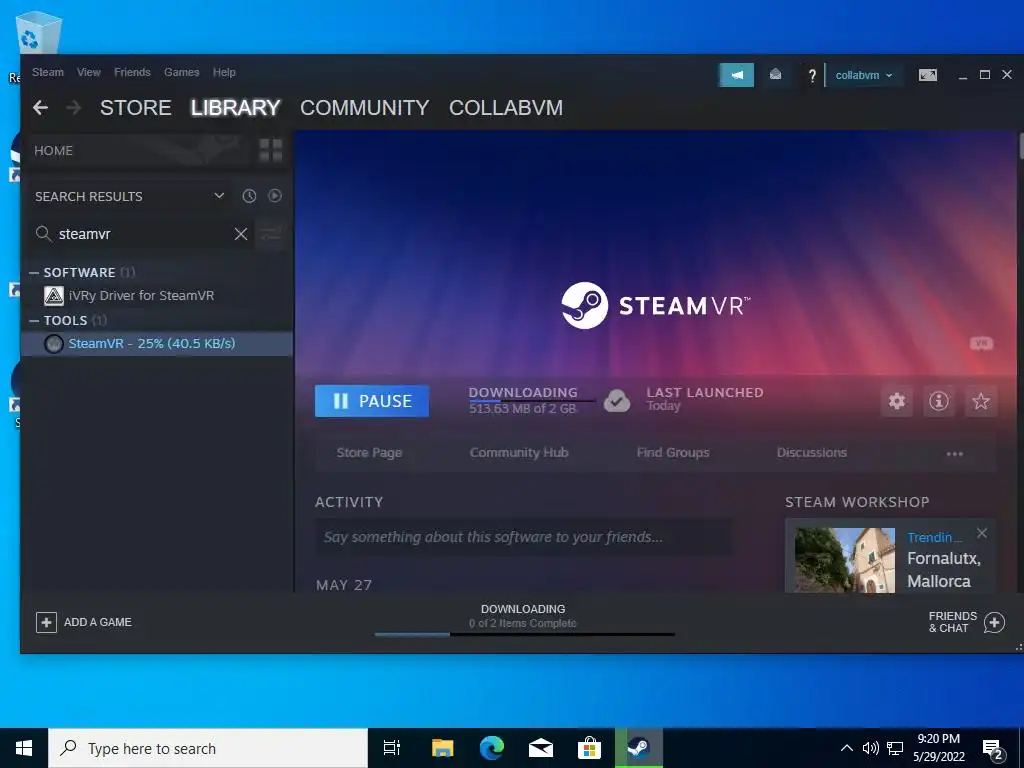Click the recent activity clock filter icon

pyautogui.click(x=249, y=196)
